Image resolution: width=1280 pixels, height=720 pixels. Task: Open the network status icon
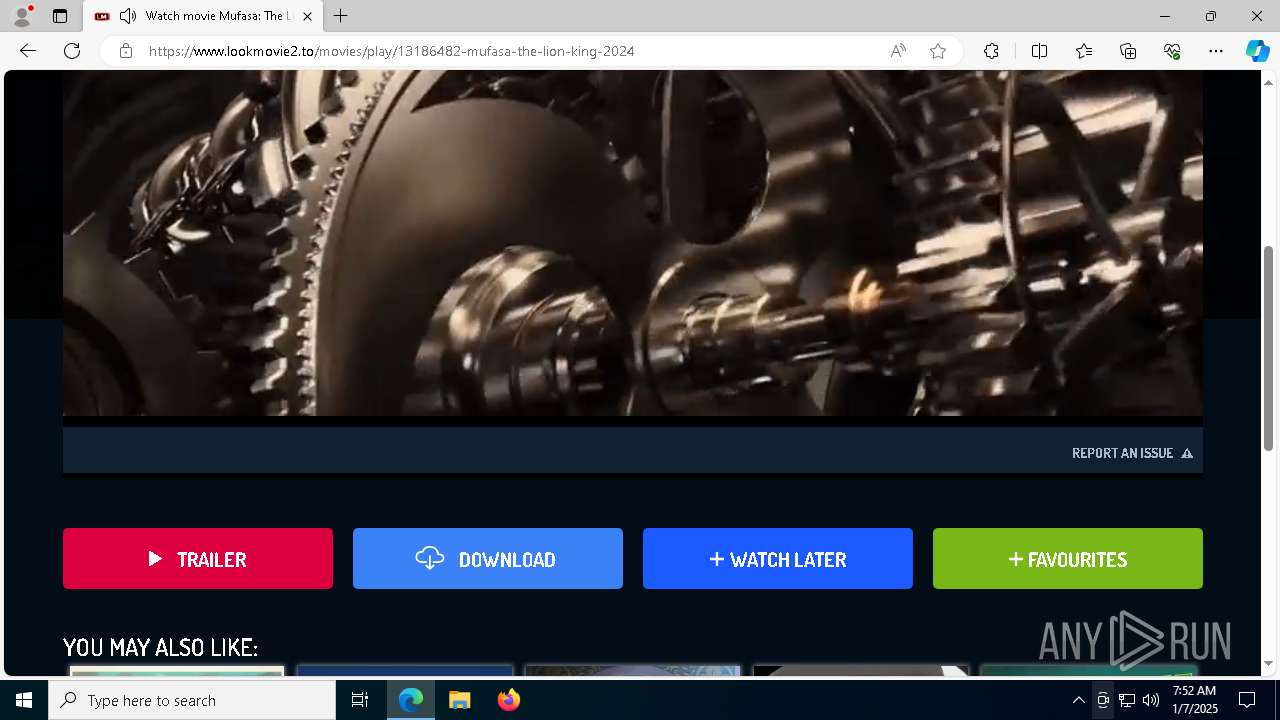pyautogui.click(x=1127, y=700)
